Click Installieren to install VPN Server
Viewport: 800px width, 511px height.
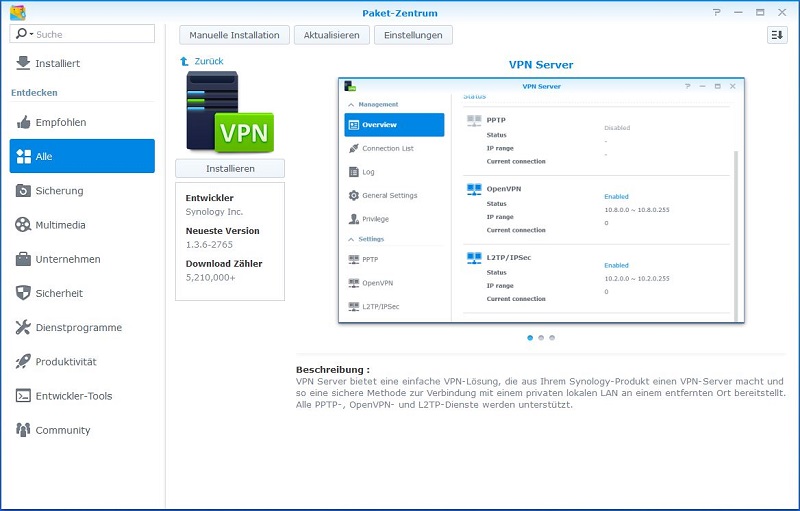[x=230, y=169]
